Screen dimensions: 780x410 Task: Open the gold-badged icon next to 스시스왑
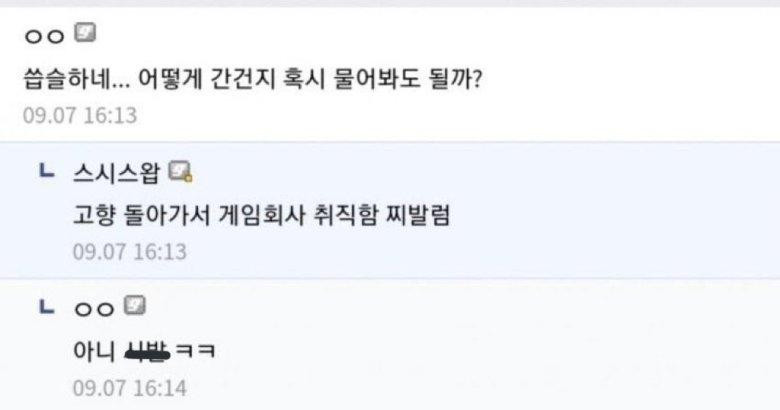[180, 172]
